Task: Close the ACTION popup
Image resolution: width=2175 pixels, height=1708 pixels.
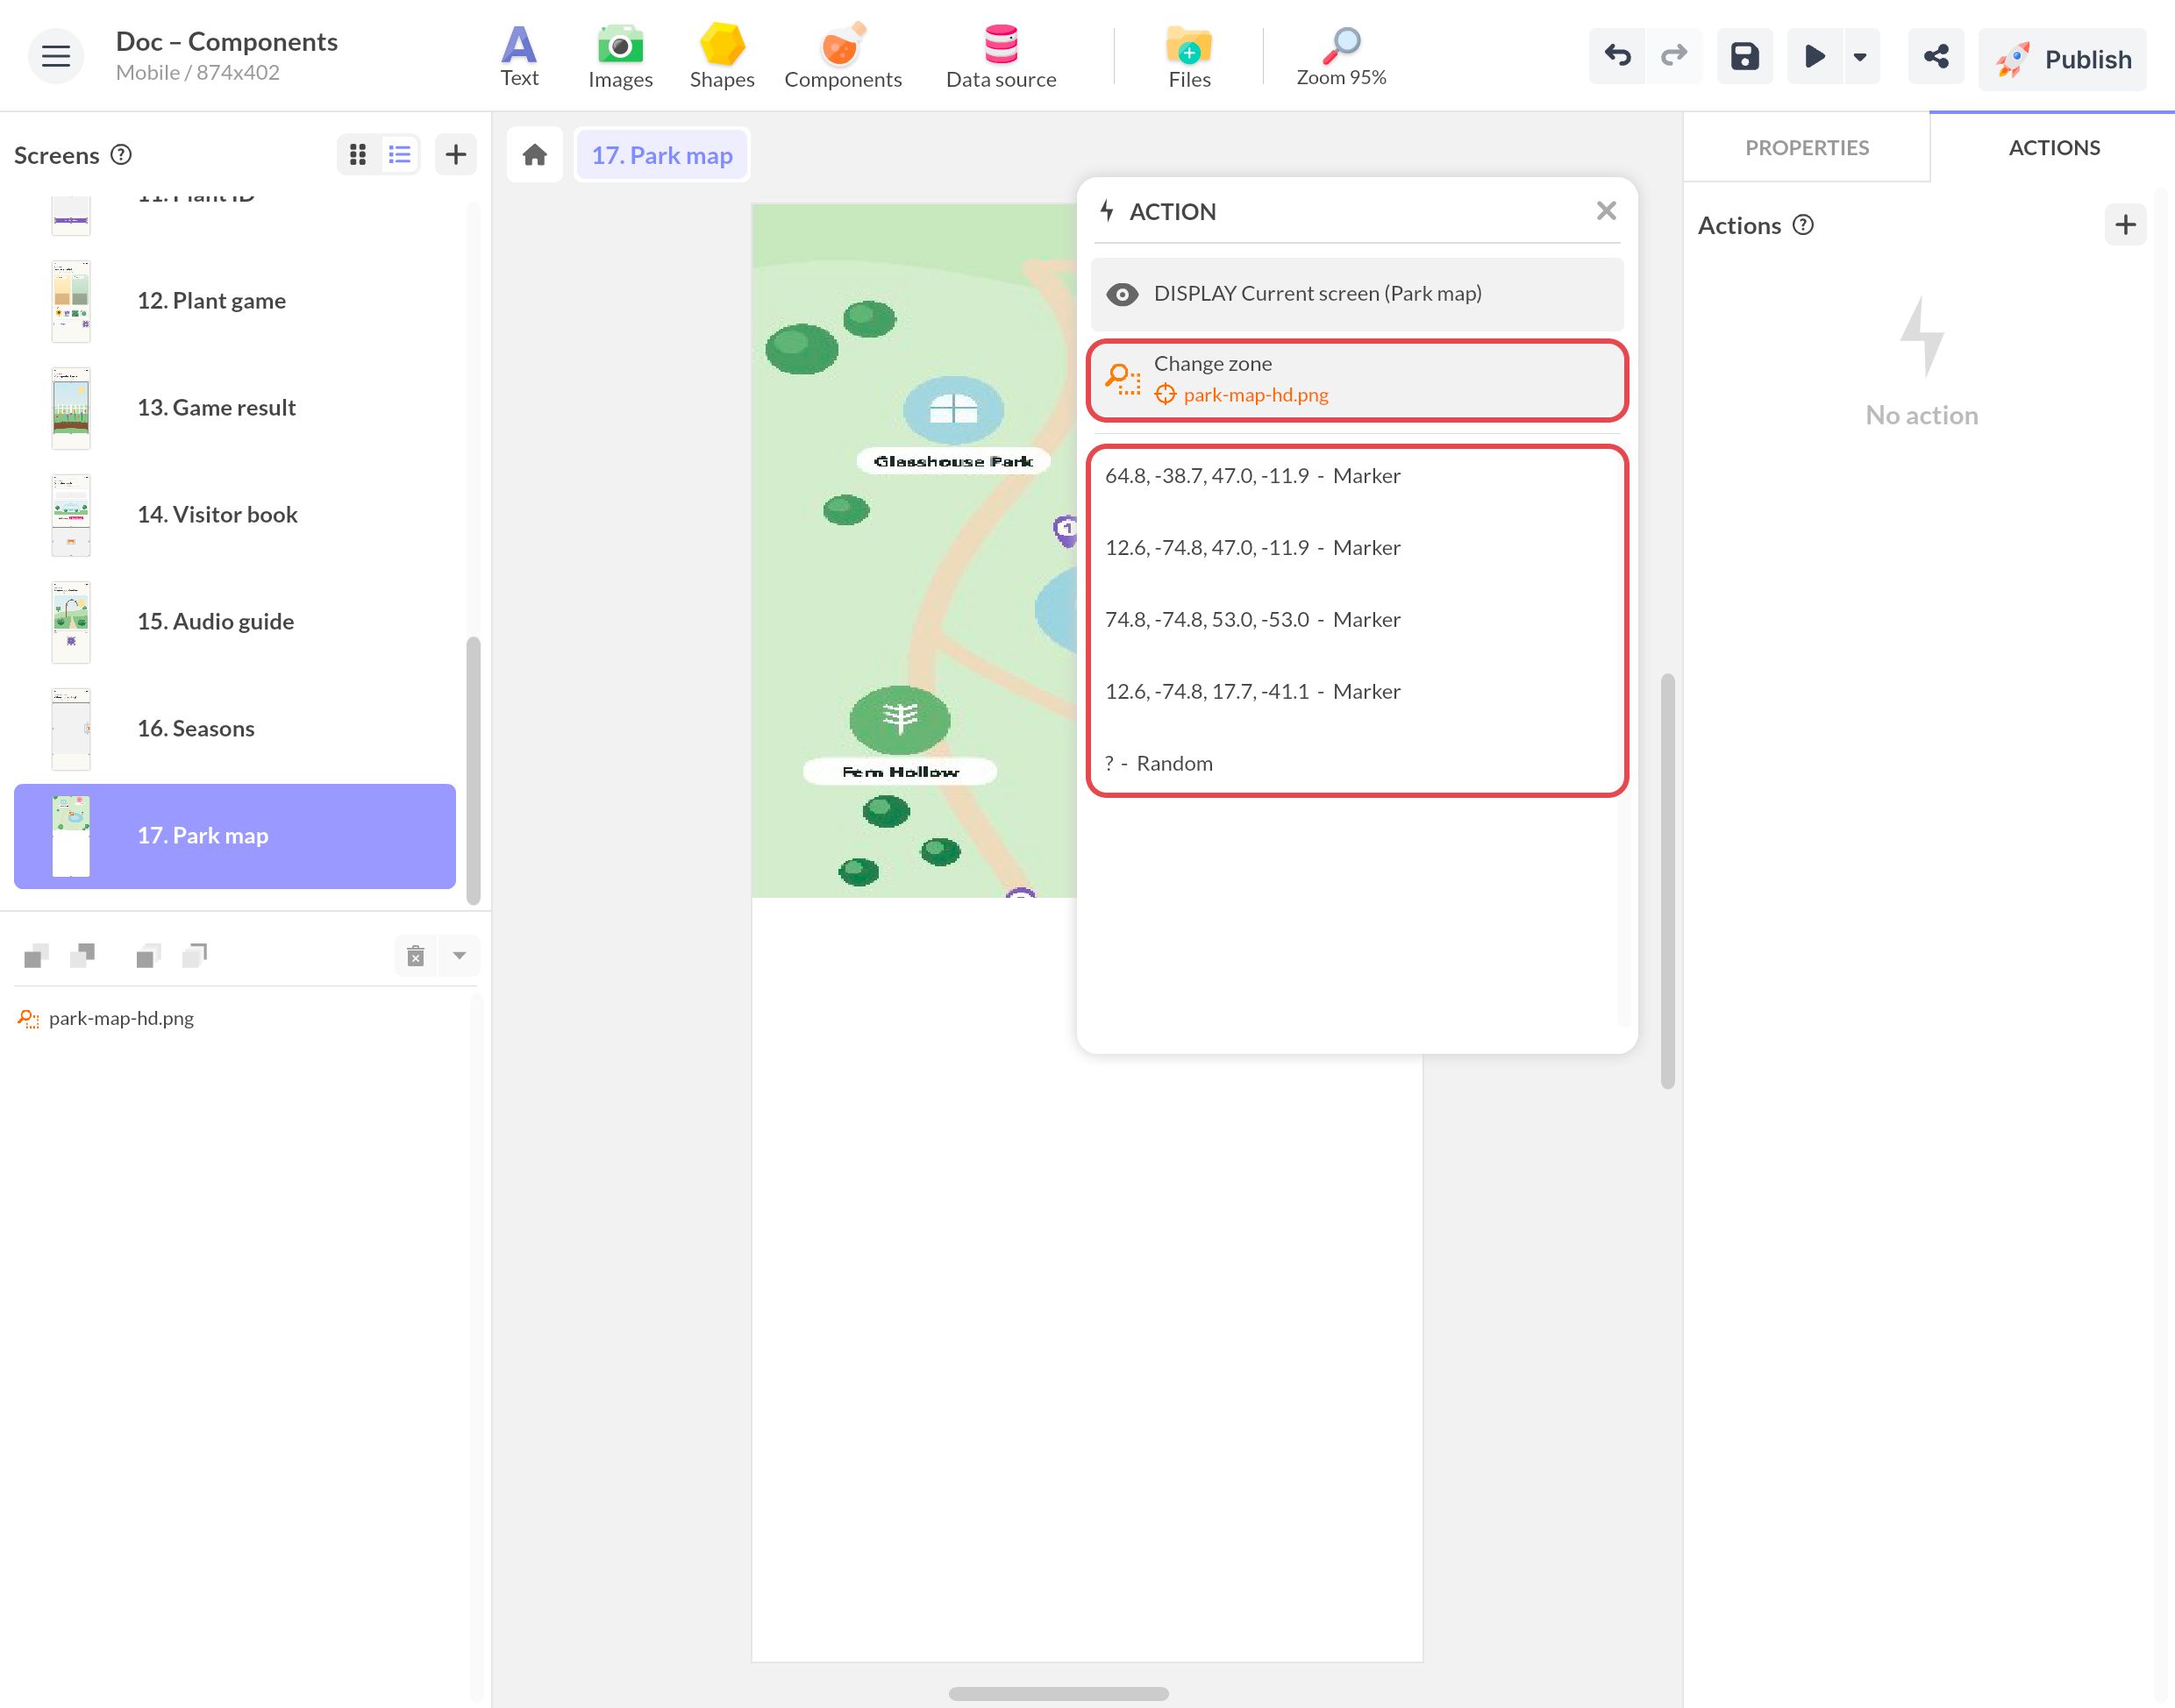Action: click(1606, 211)
